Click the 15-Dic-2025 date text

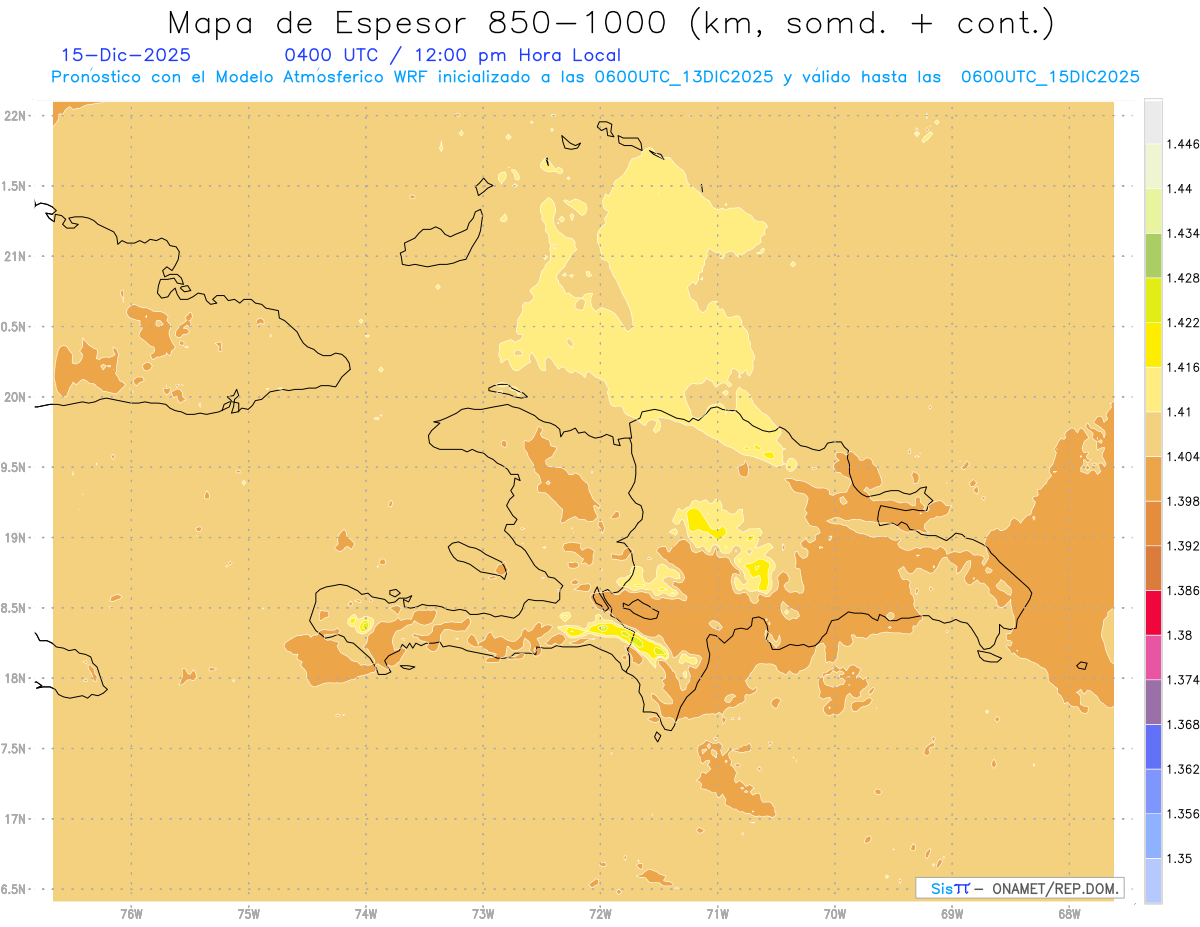click(126, 56)
